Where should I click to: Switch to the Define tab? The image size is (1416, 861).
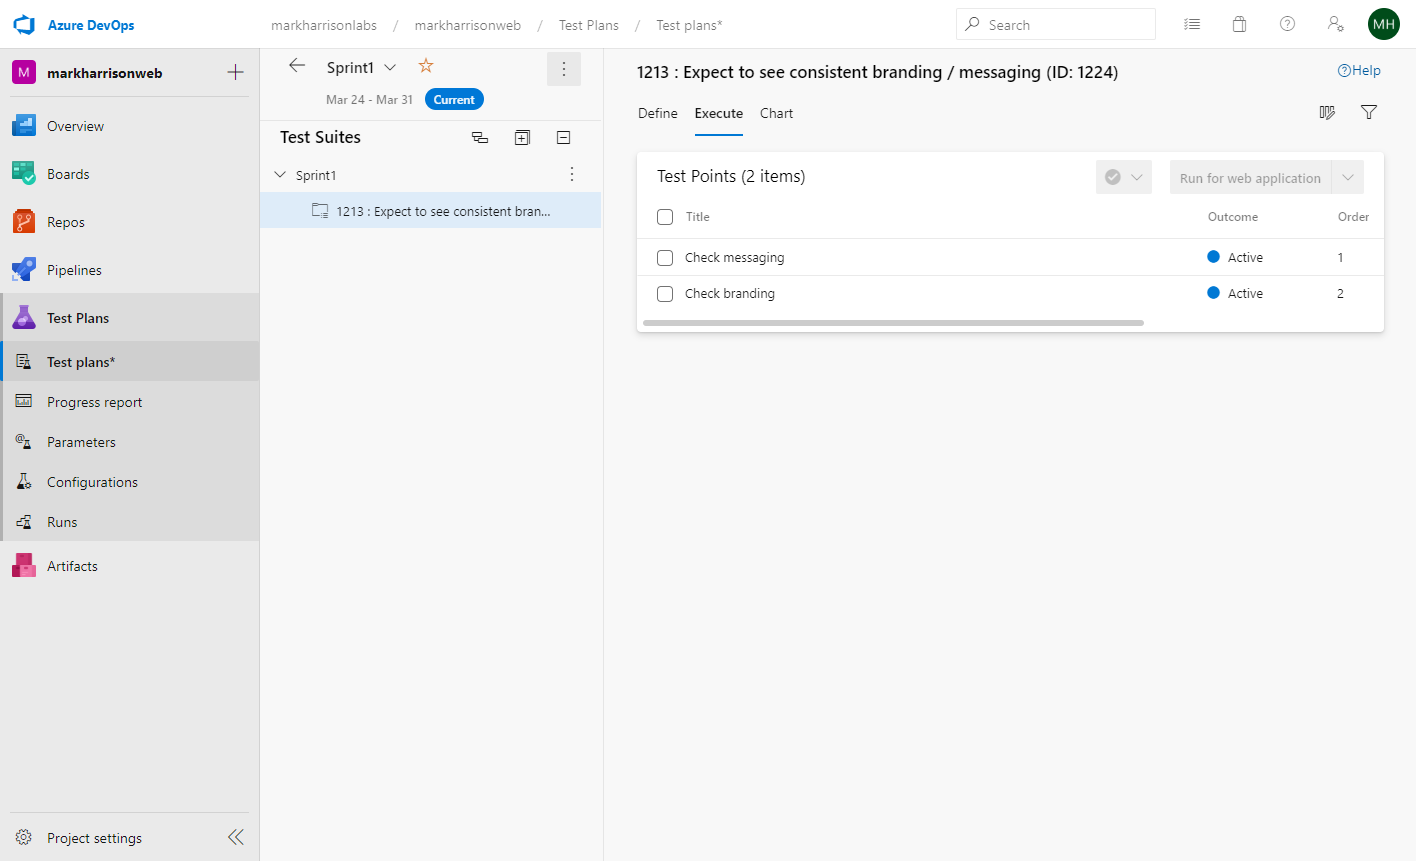click(657, 114)
